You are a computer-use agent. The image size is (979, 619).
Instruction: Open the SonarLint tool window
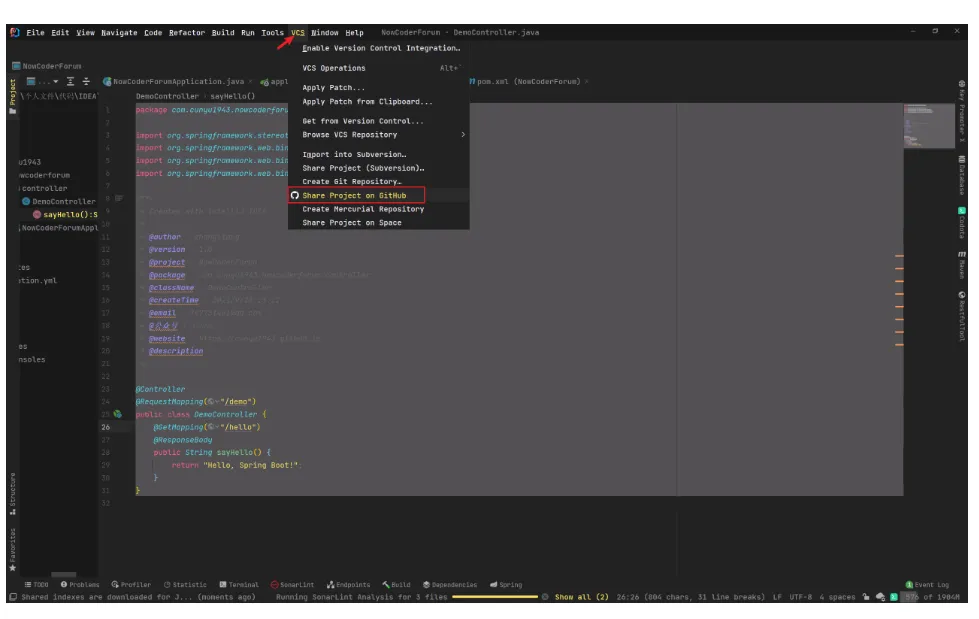tap(292, 585)
